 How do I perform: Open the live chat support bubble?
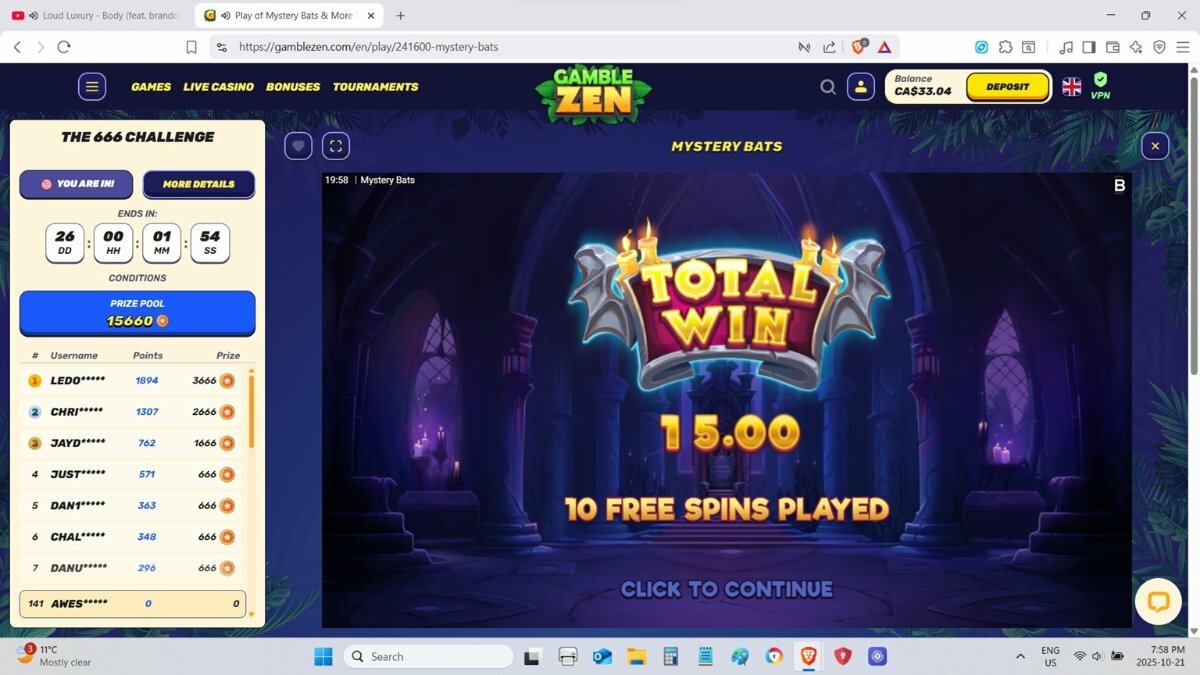point(1158,602)
